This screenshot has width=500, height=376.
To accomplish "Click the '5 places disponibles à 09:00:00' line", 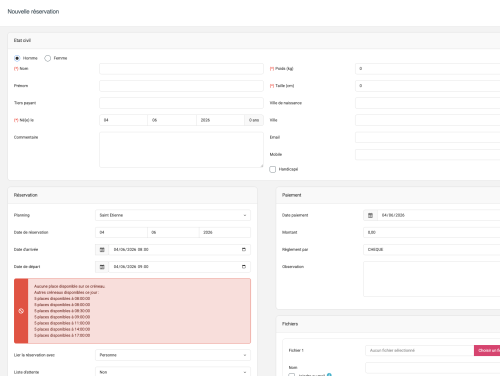I will coord(62,317).
